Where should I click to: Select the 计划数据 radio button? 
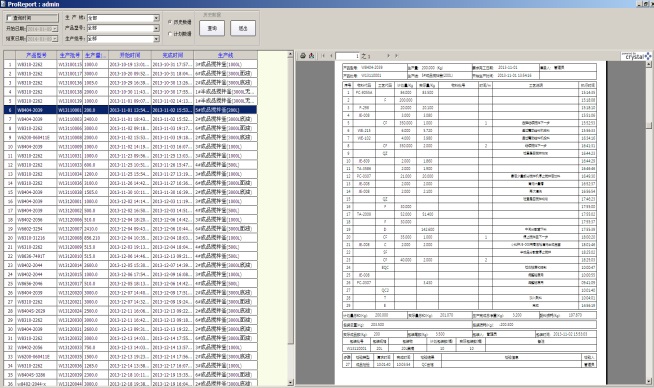[170, 33]
